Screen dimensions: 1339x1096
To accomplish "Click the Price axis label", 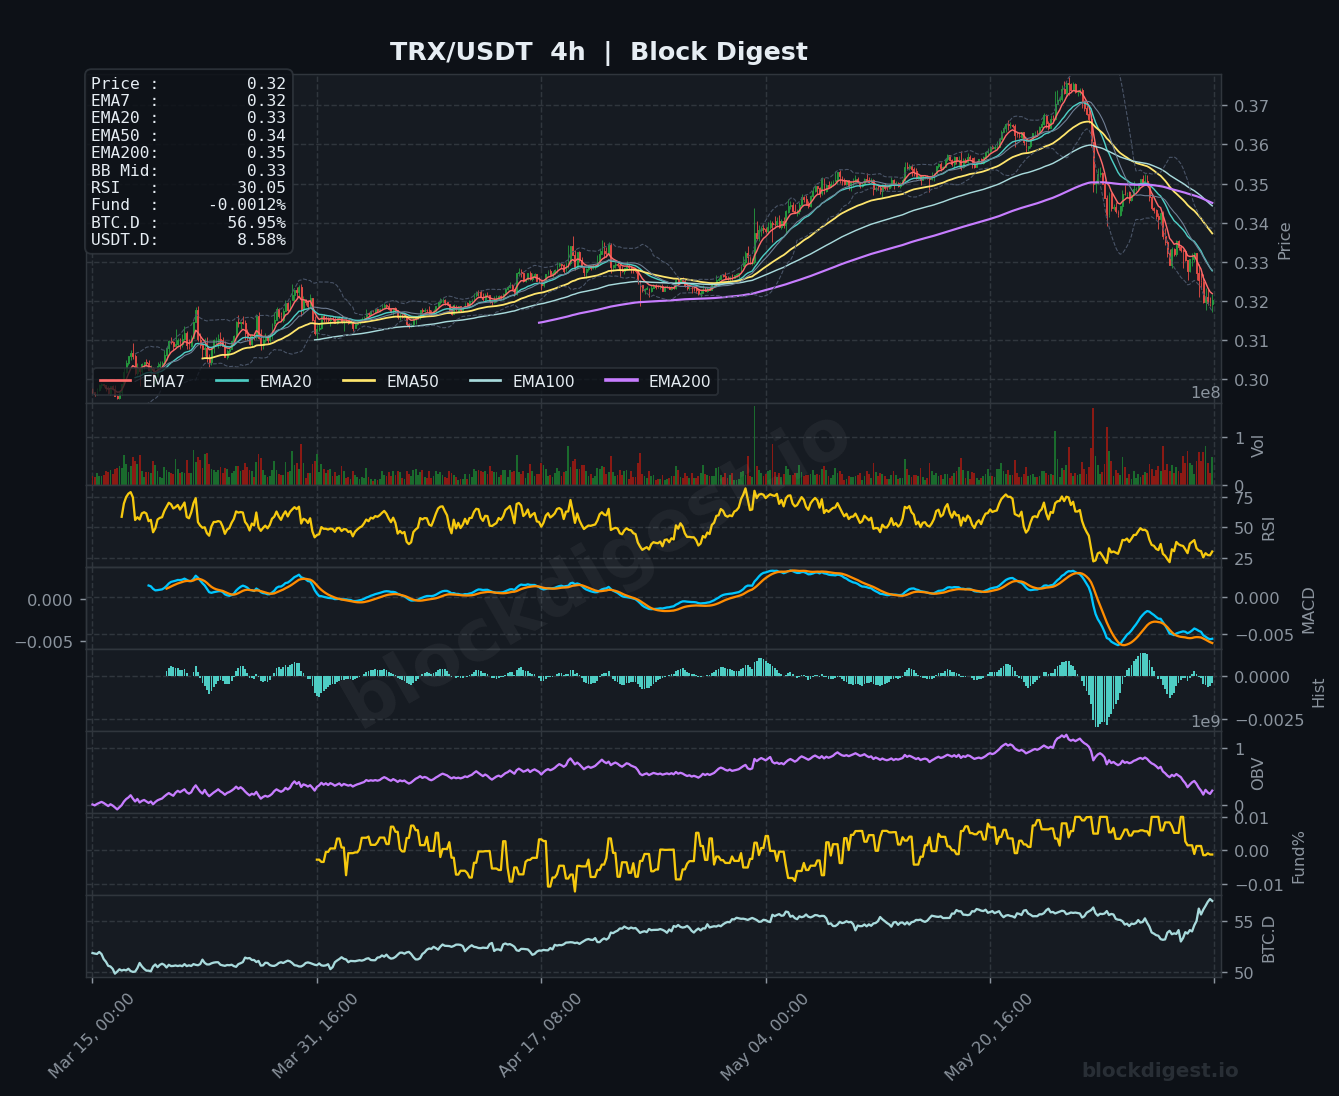I will (x=1285, y=241).
